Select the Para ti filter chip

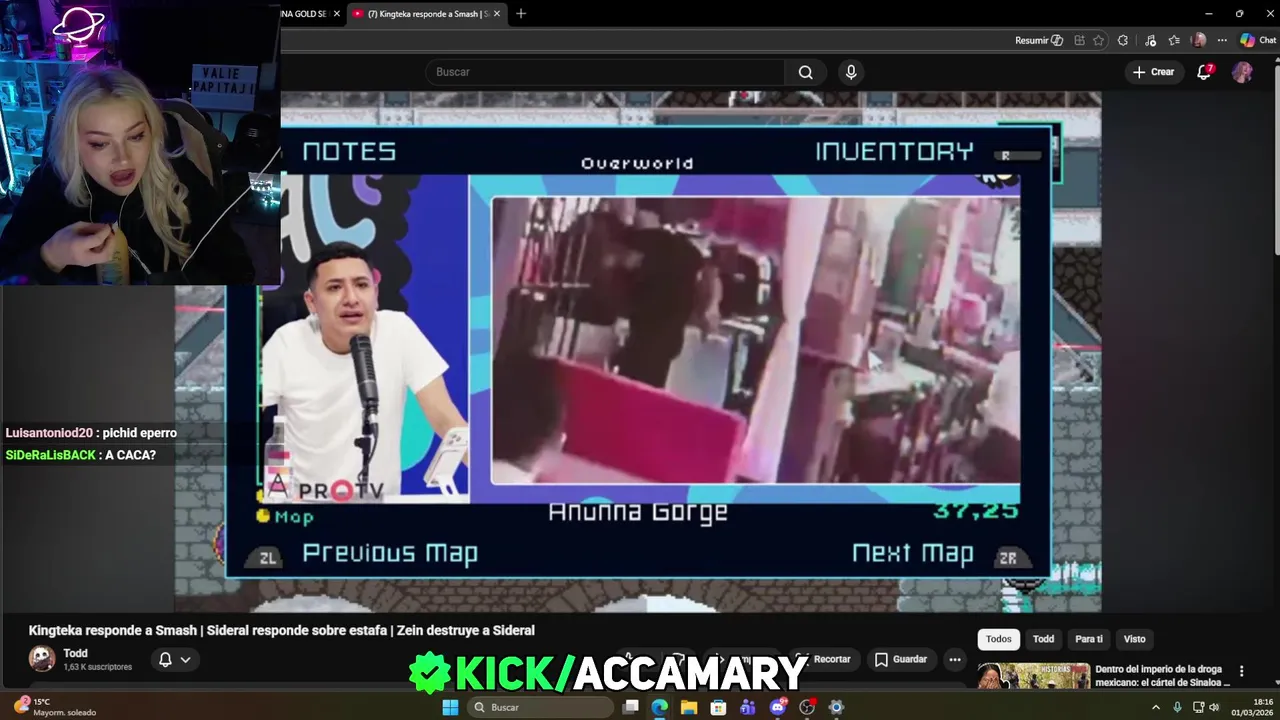tap(1088, 639)
